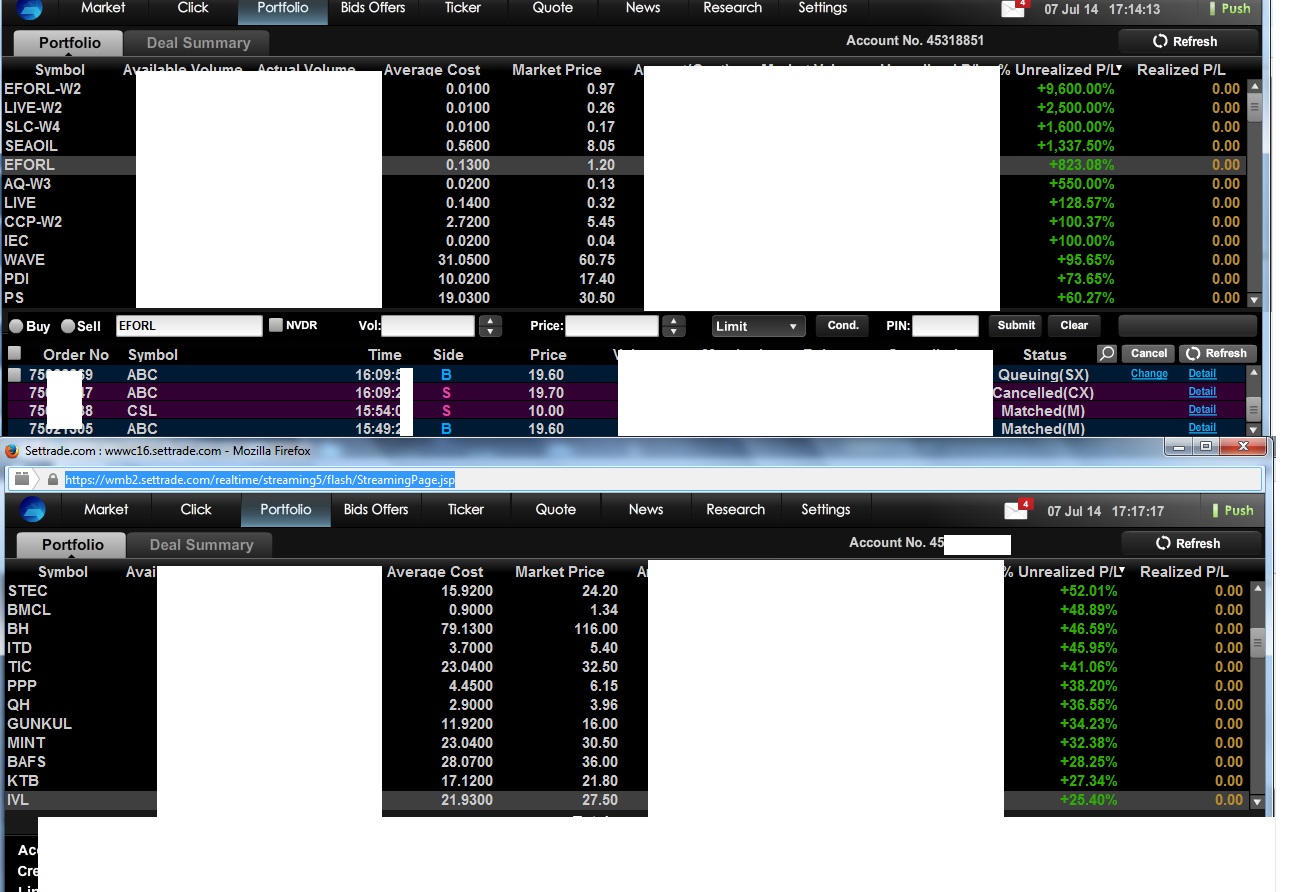
Task: Click Firefox icon in window title bar
Action: [x=13, y=451]
